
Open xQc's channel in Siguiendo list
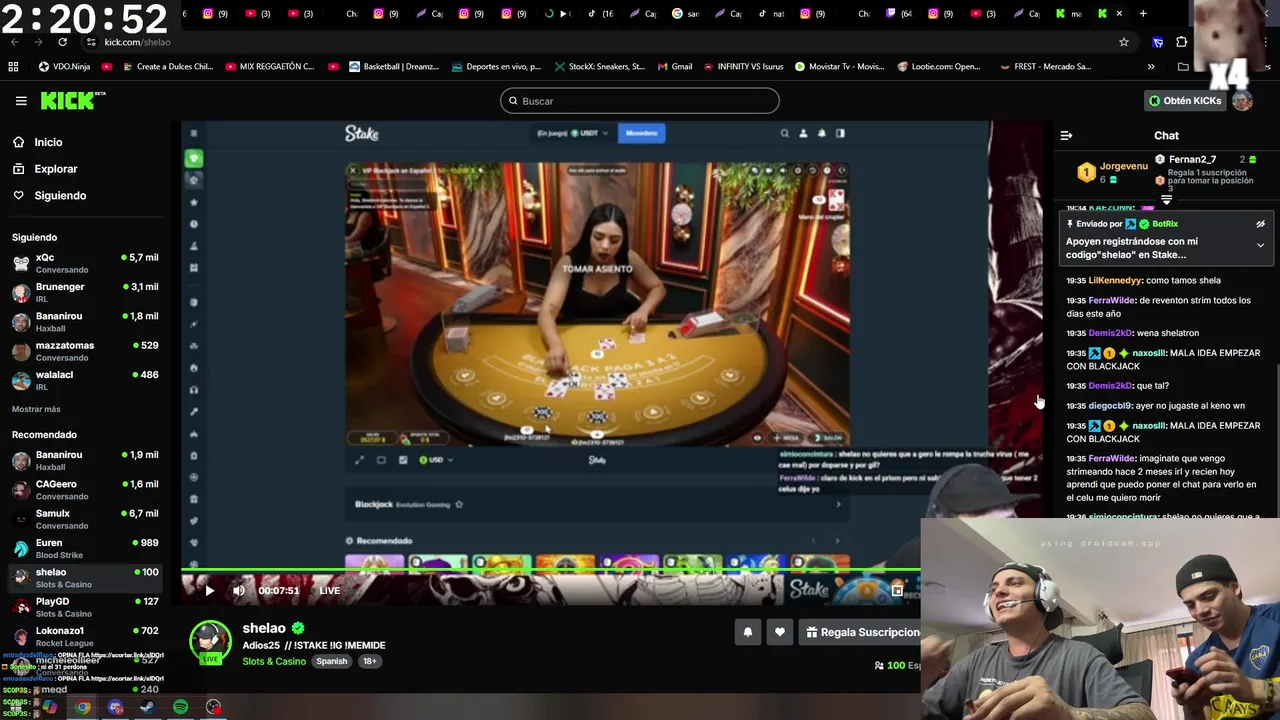point(85,263)
